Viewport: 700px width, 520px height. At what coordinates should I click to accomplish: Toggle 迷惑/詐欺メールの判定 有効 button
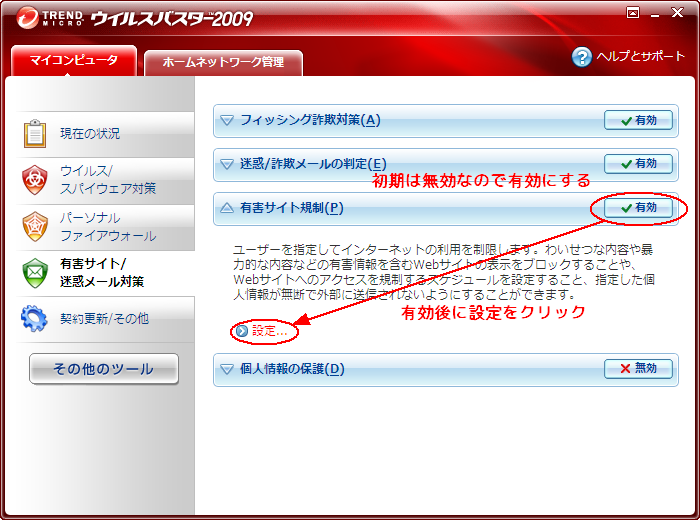[x=638, y=163]
